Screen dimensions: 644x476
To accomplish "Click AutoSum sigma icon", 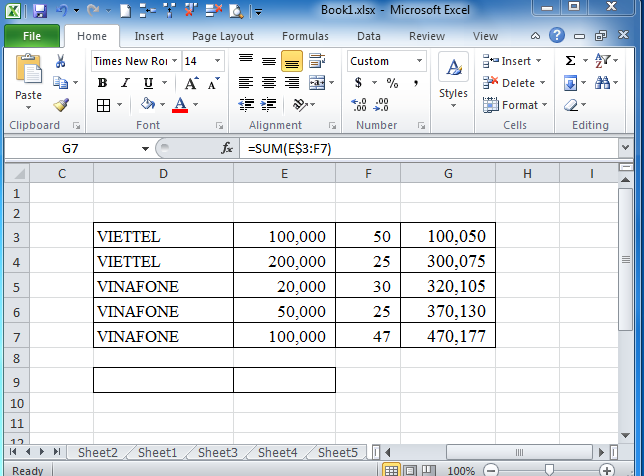I will click(570, 61).
